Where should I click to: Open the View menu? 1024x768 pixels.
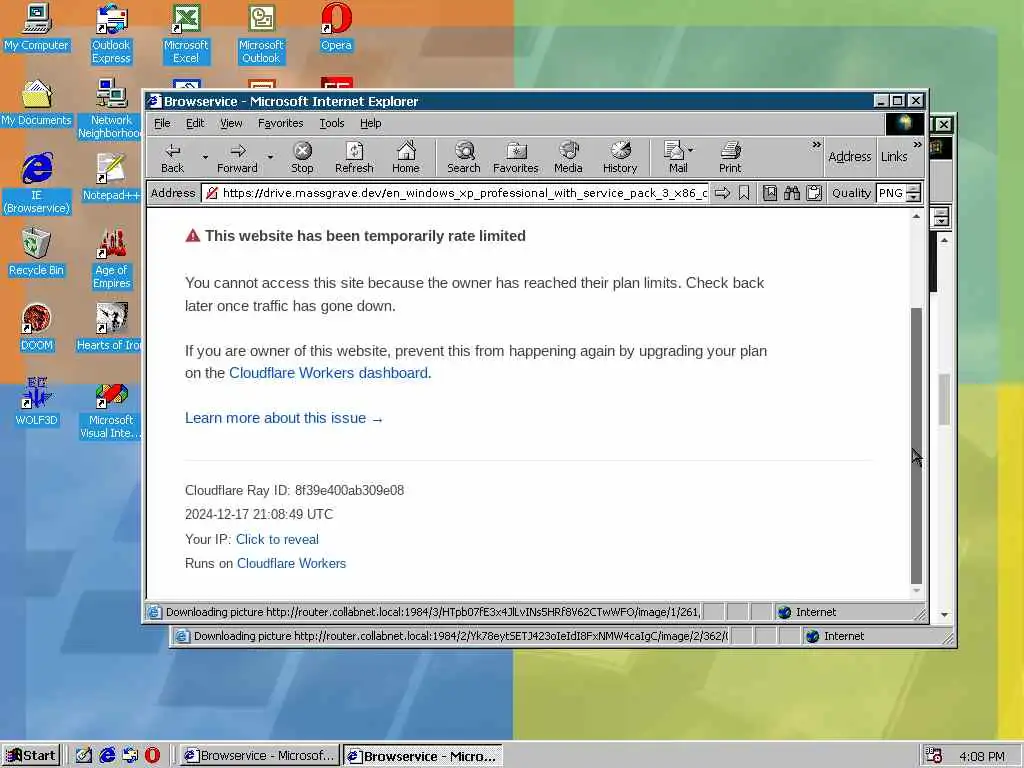(231, 123)
